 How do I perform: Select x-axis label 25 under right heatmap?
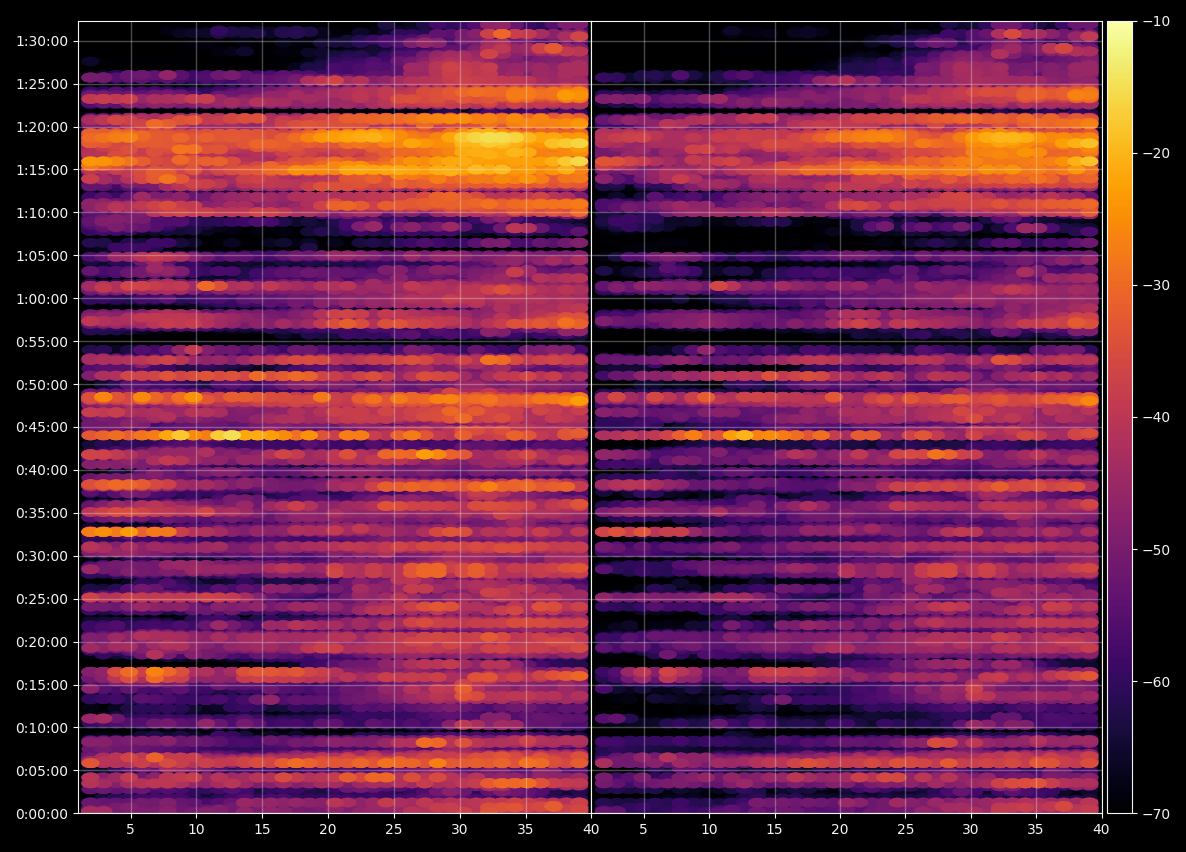tap(905, 829)
